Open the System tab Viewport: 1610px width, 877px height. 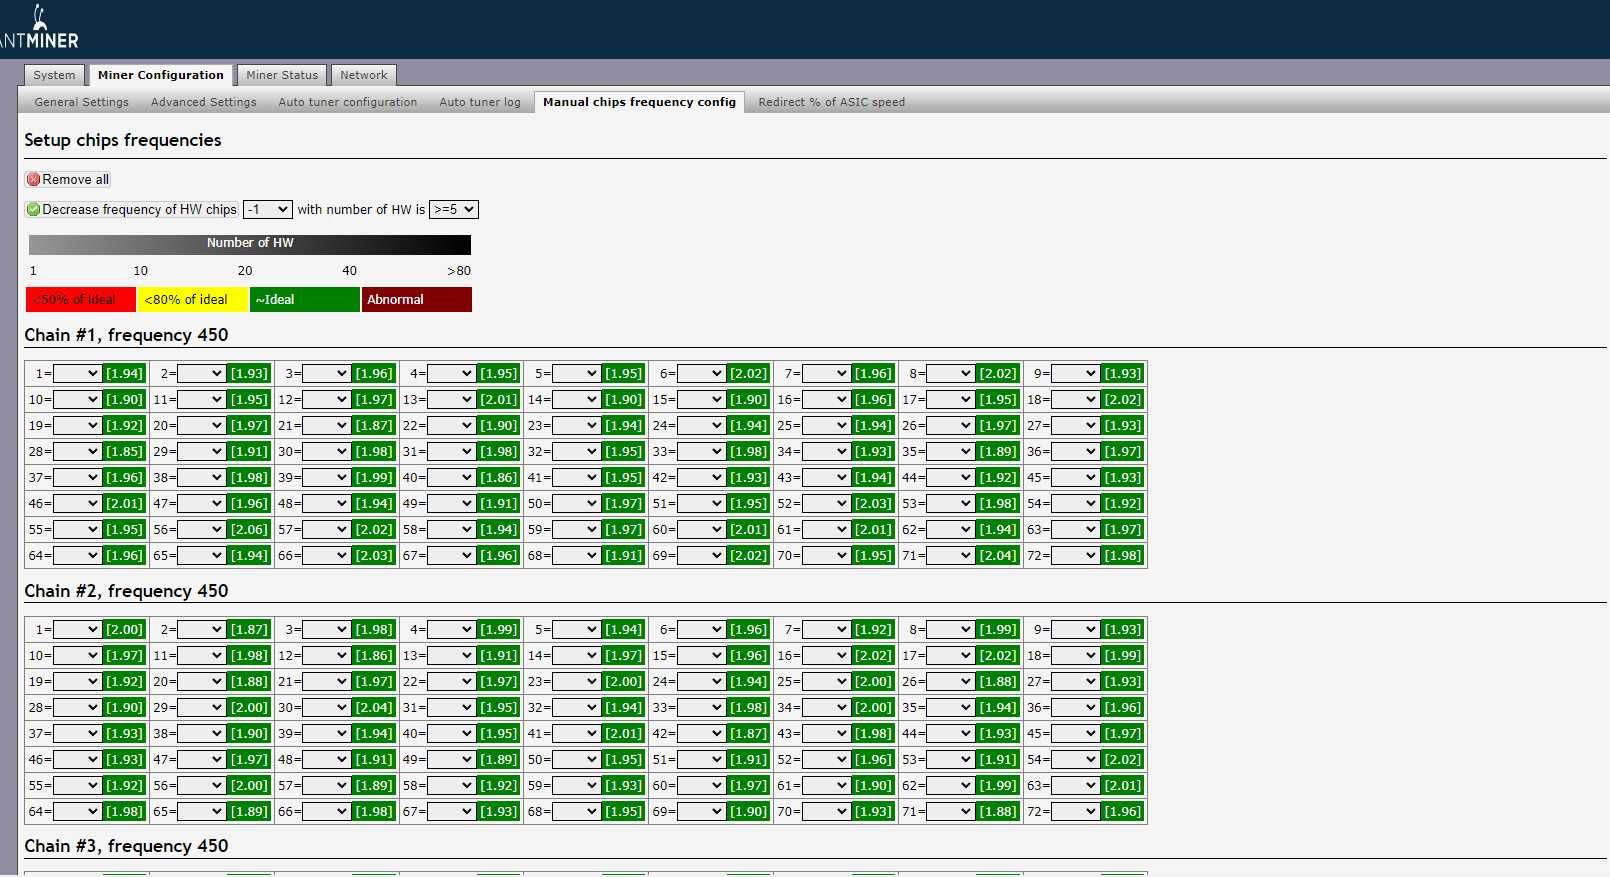pos(54,75)
